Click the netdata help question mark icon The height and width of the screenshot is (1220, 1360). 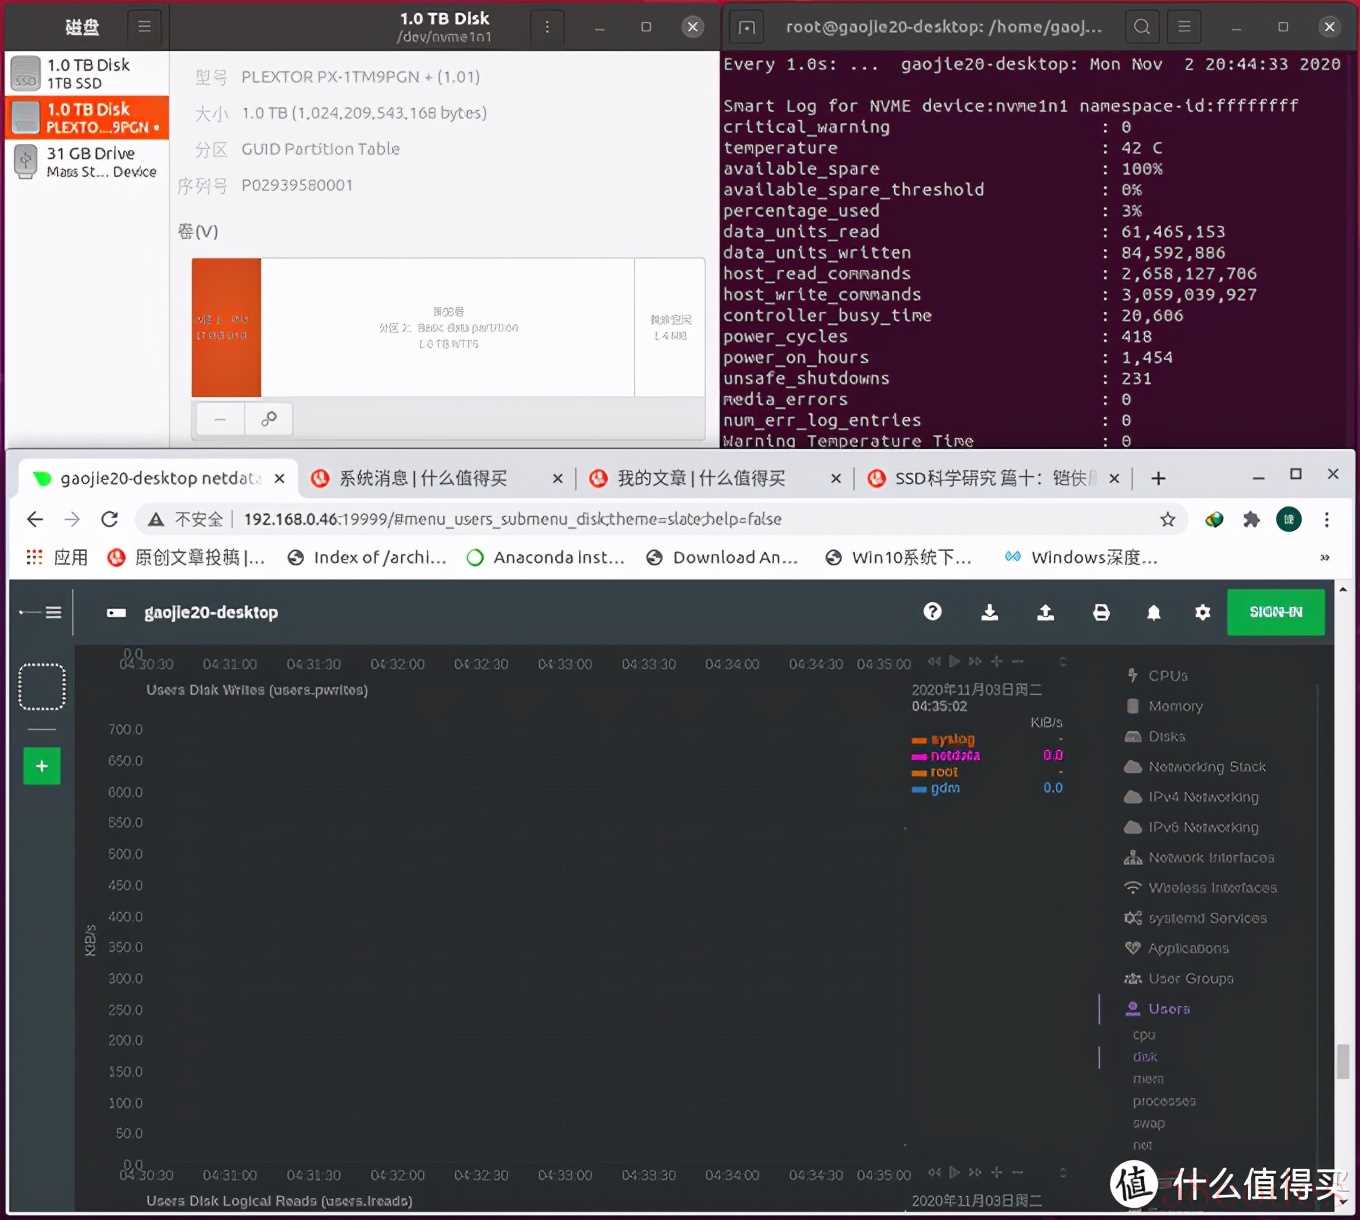click(x=932, y=612)
